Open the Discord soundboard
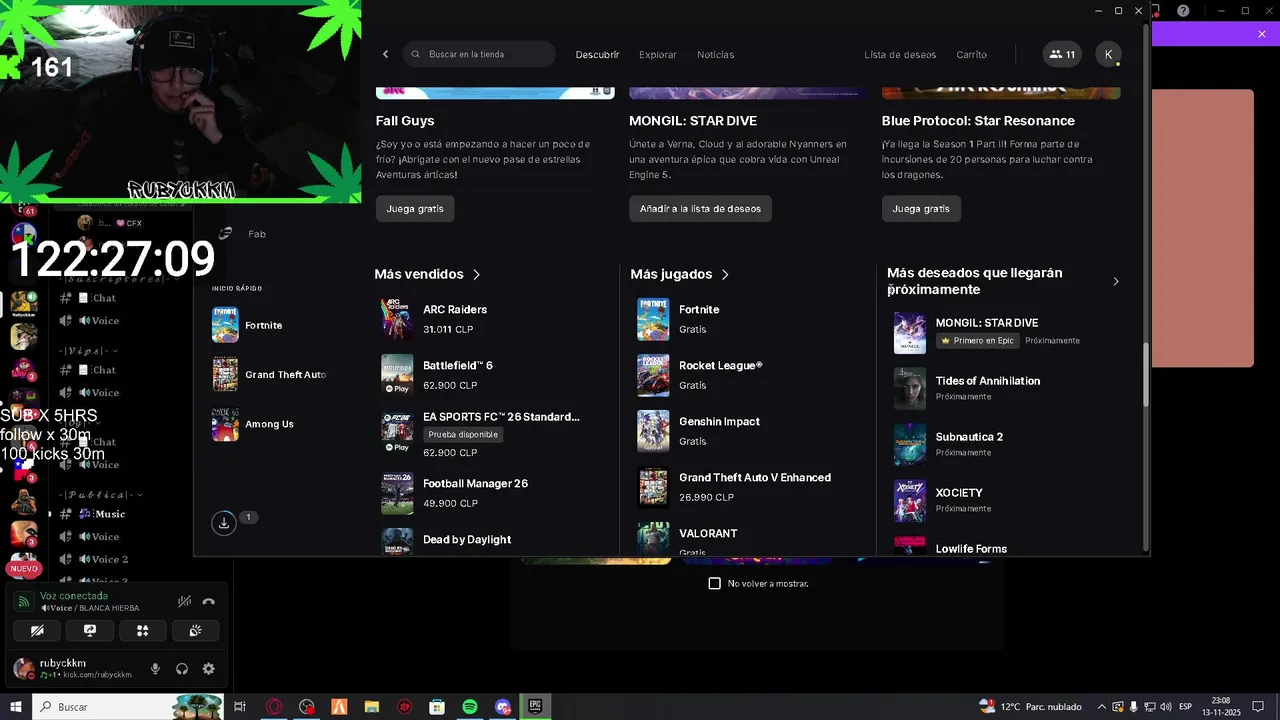This screenshot has width=1280, height=720. pos(195,631)
